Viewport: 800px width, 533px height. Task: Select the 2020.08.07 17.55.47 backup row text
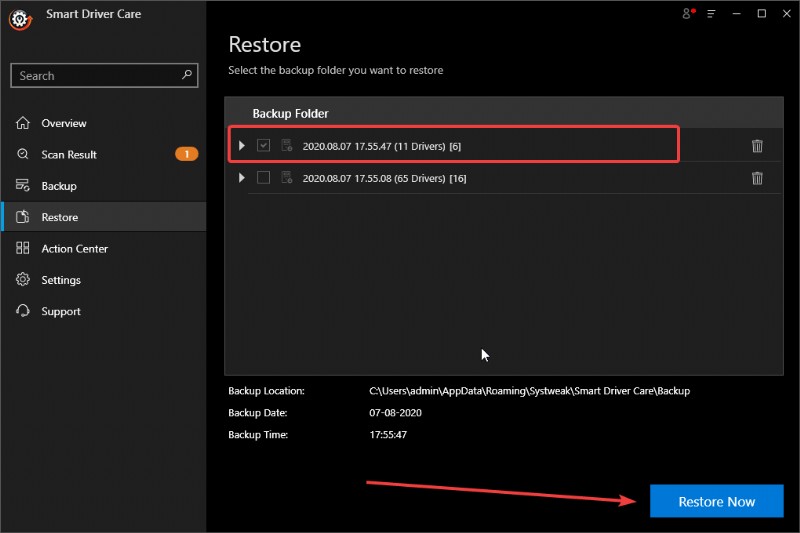382,146
